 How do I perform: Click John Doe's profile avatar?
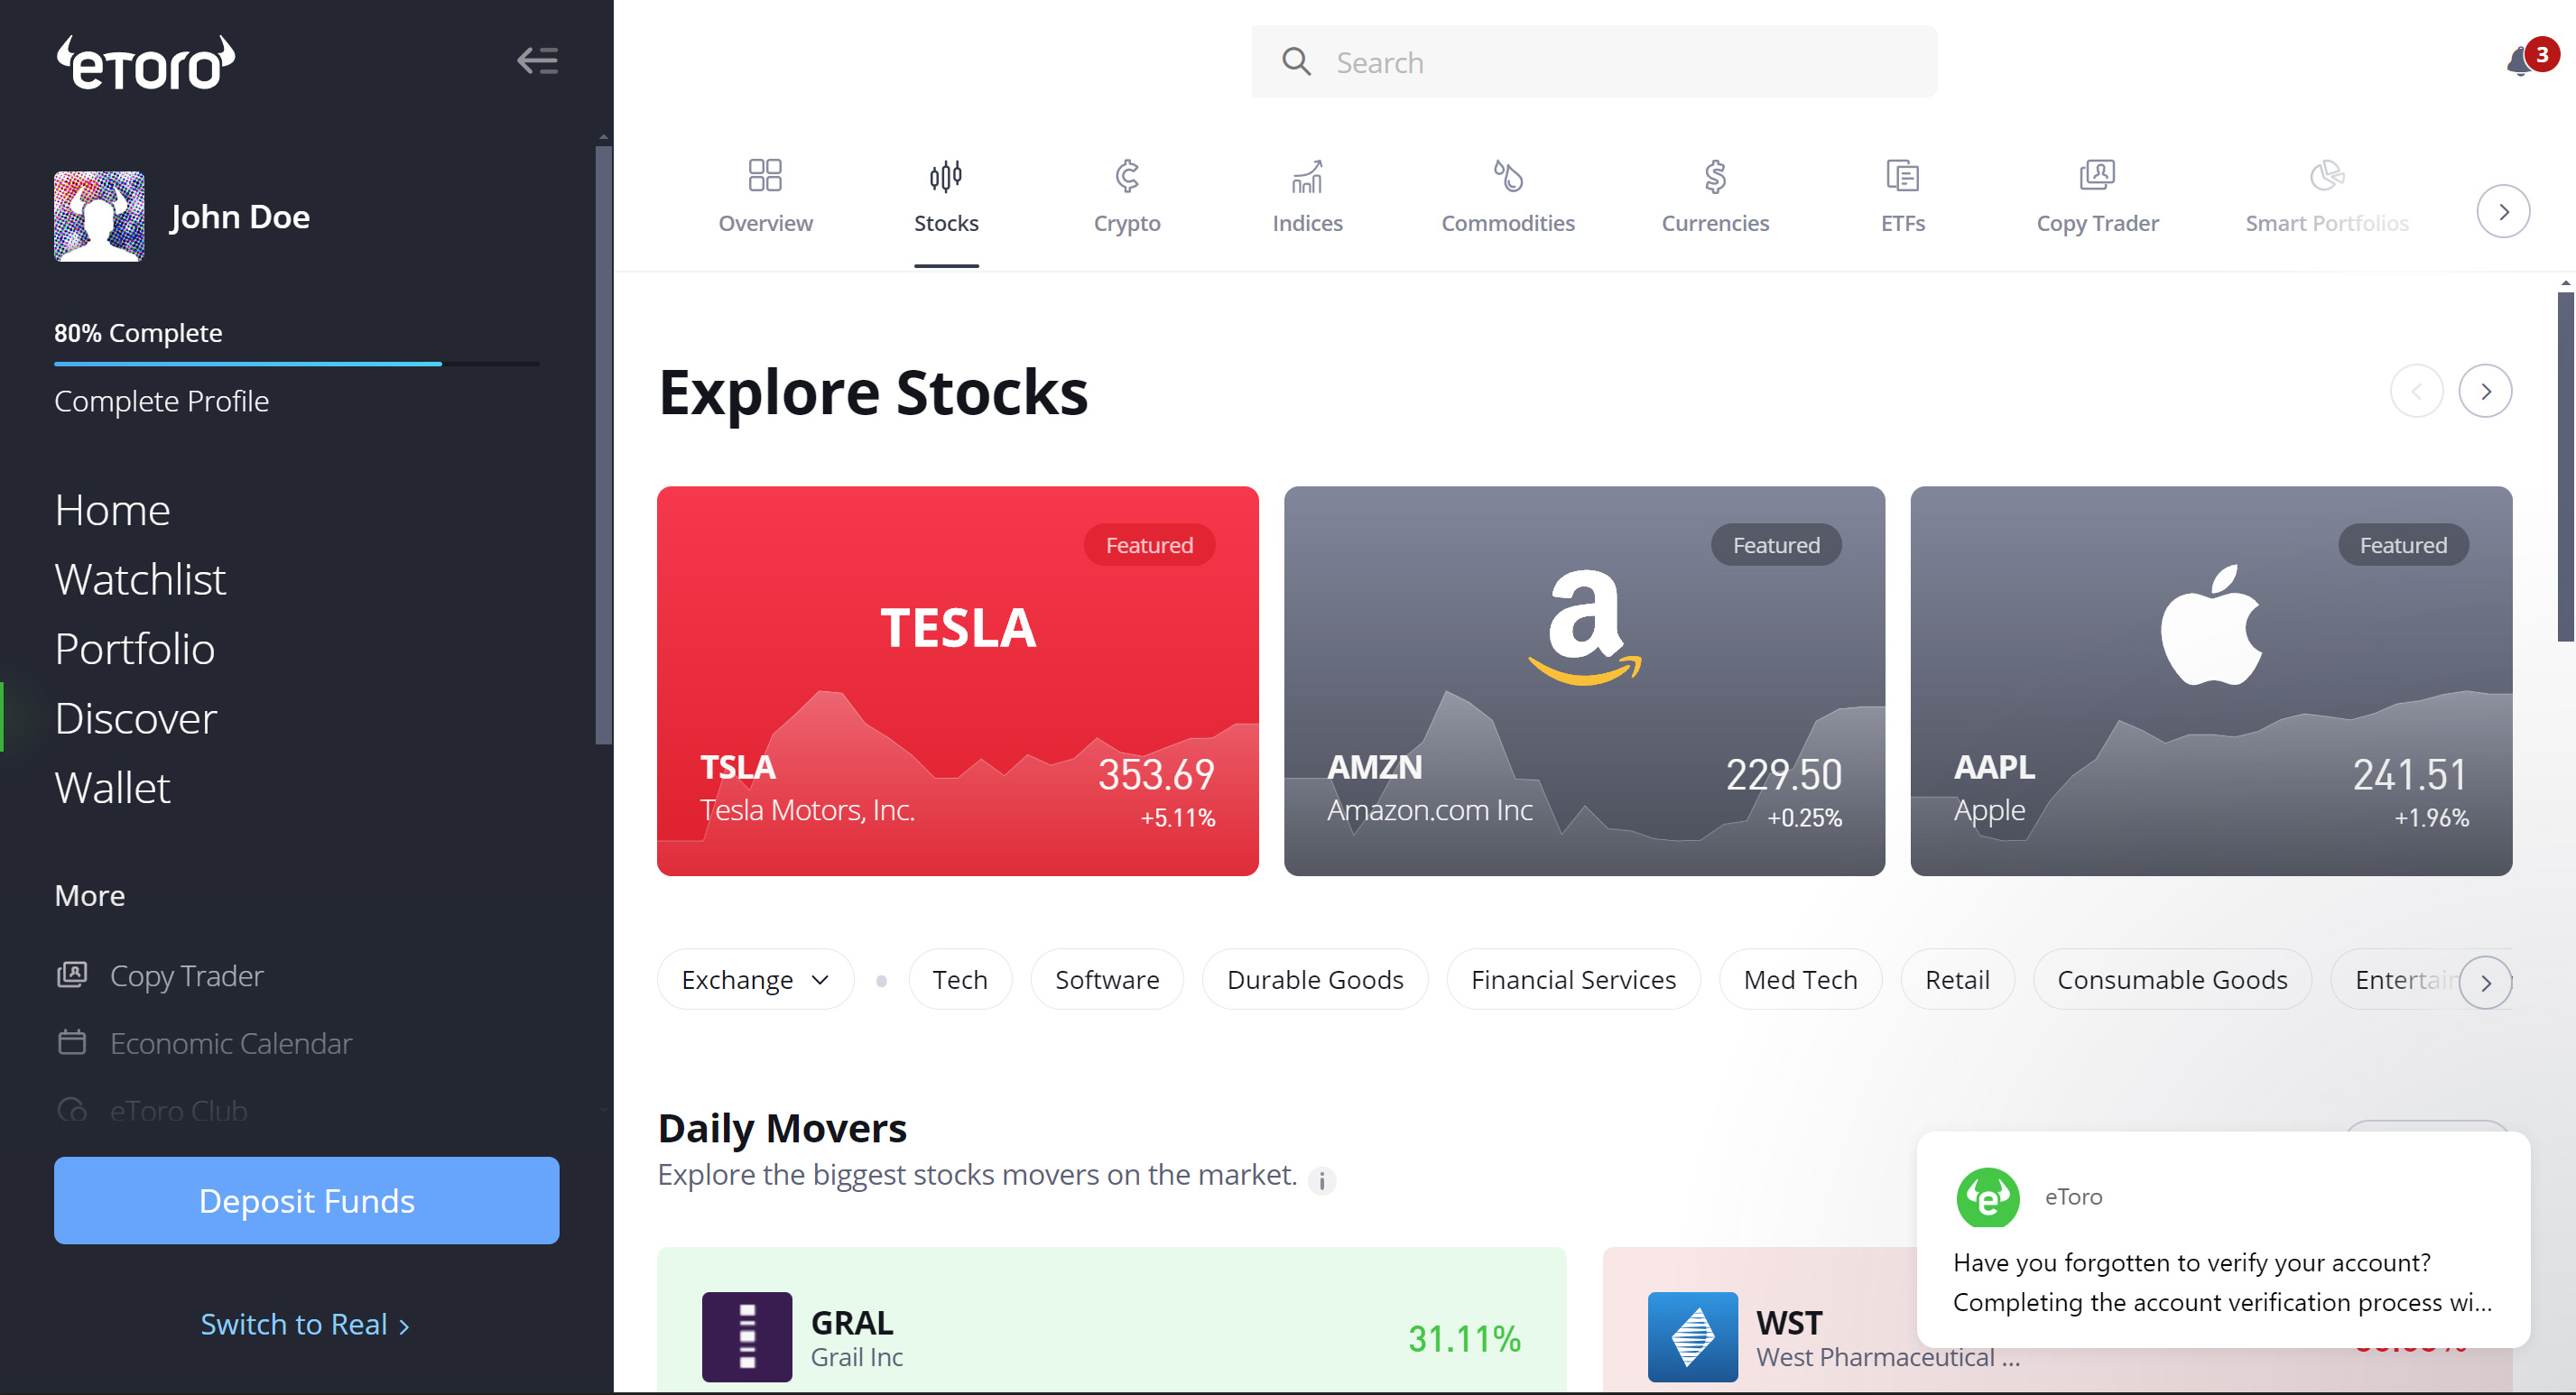coord(99,216)
